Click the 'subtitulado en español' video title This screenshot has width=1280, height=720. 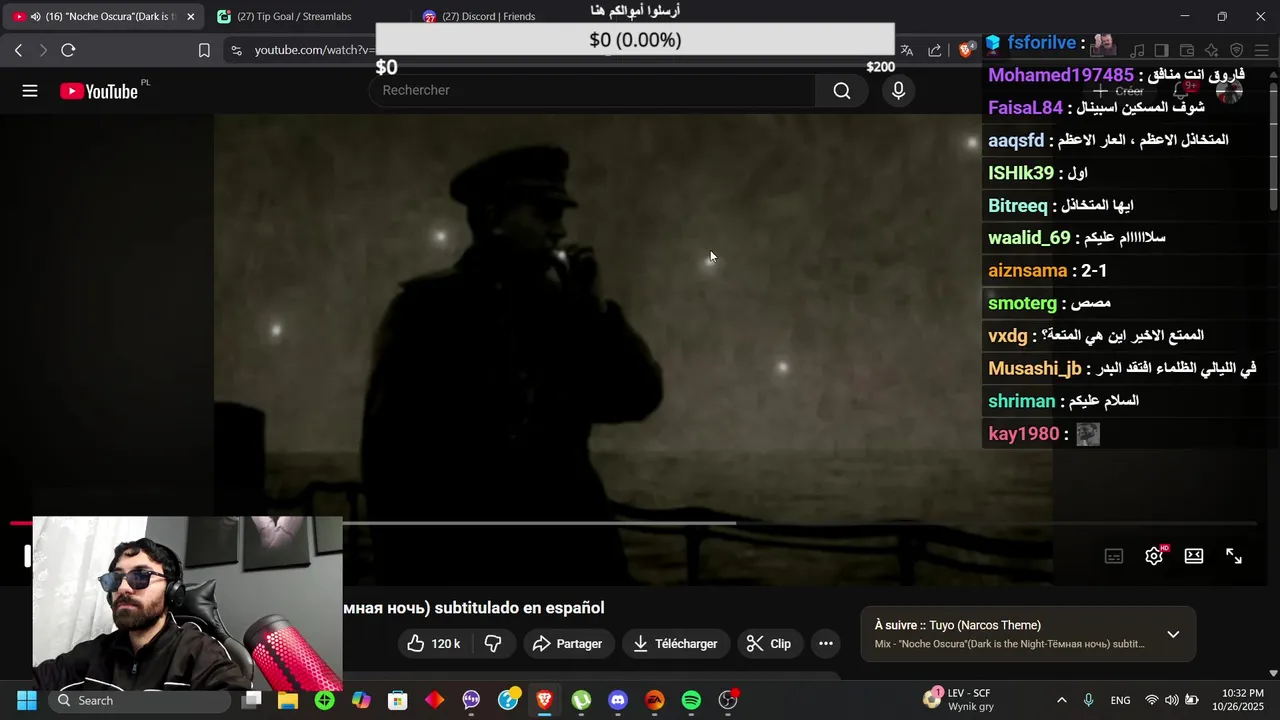(x=519, y=608)
